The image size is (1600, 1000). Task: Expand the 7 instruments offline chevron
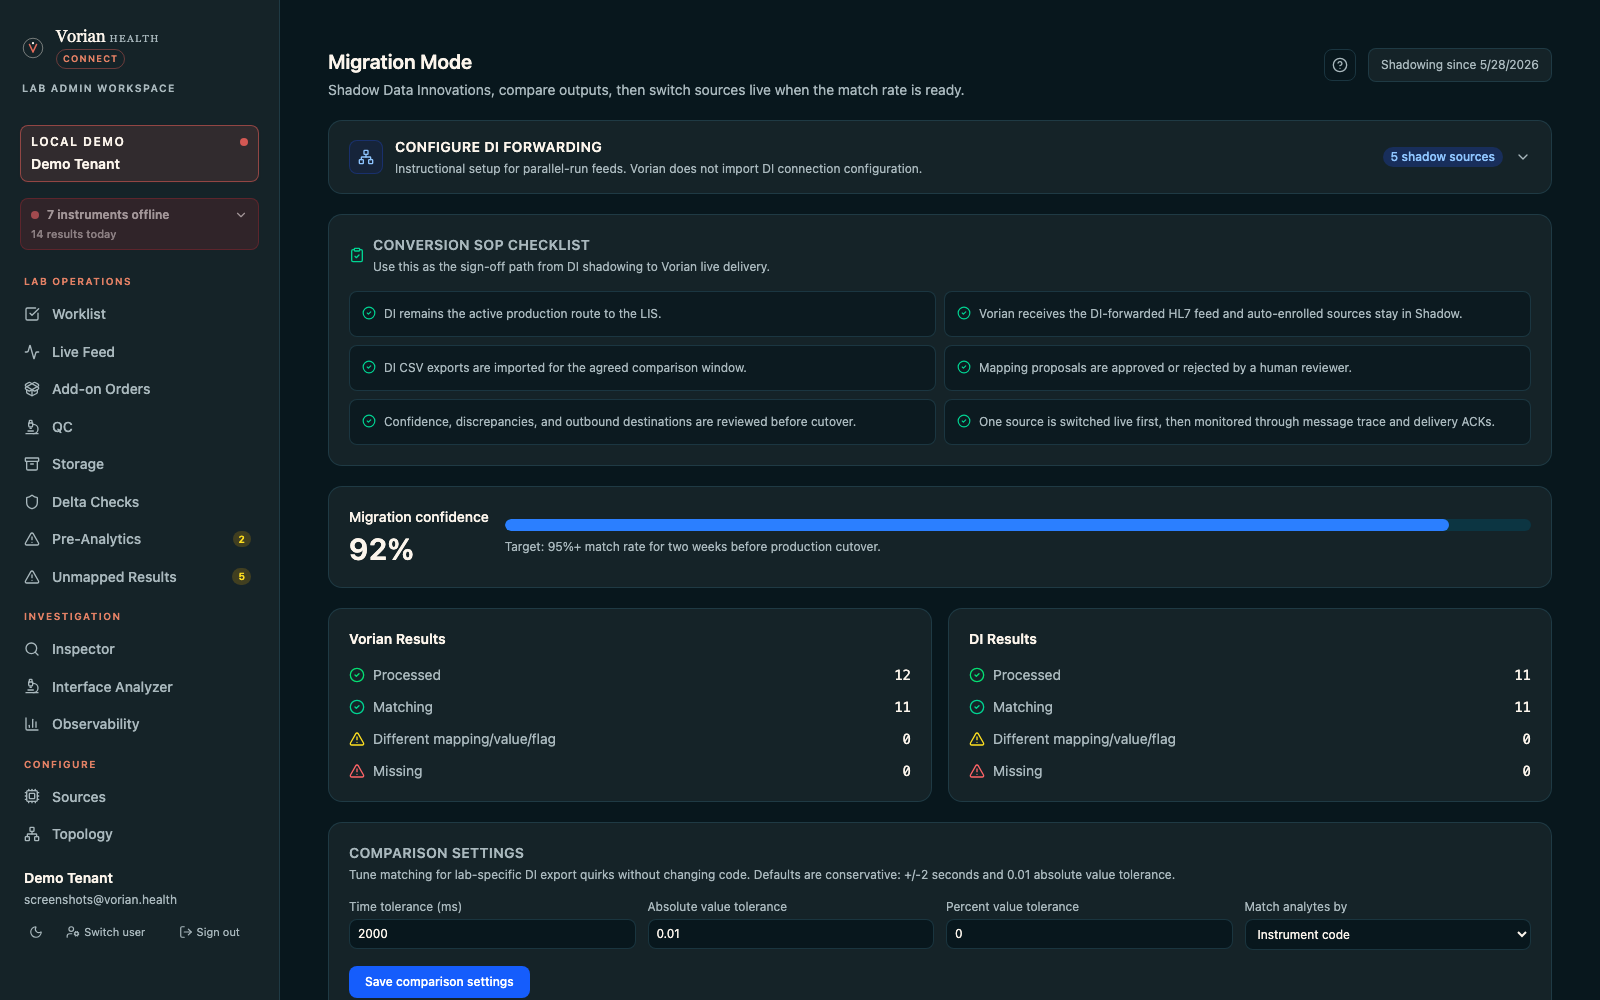point(241,215)
